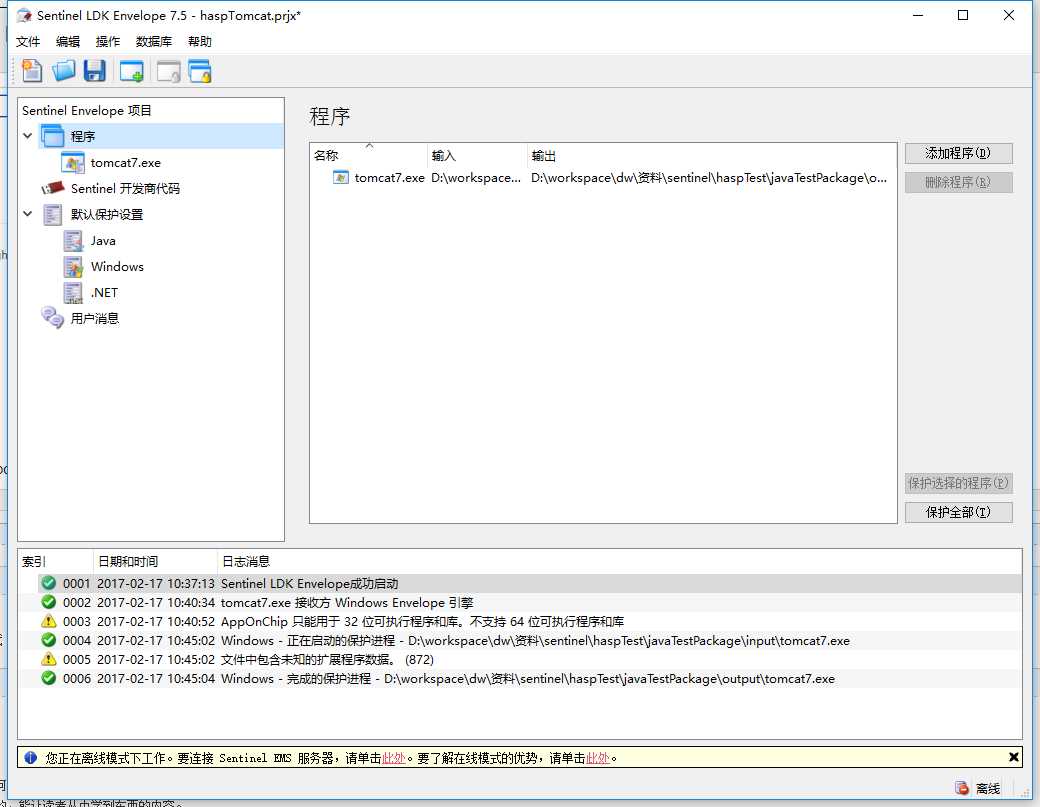Select the 程序 node label in the tree
The image size is (1040, 807).
[83, 136]
